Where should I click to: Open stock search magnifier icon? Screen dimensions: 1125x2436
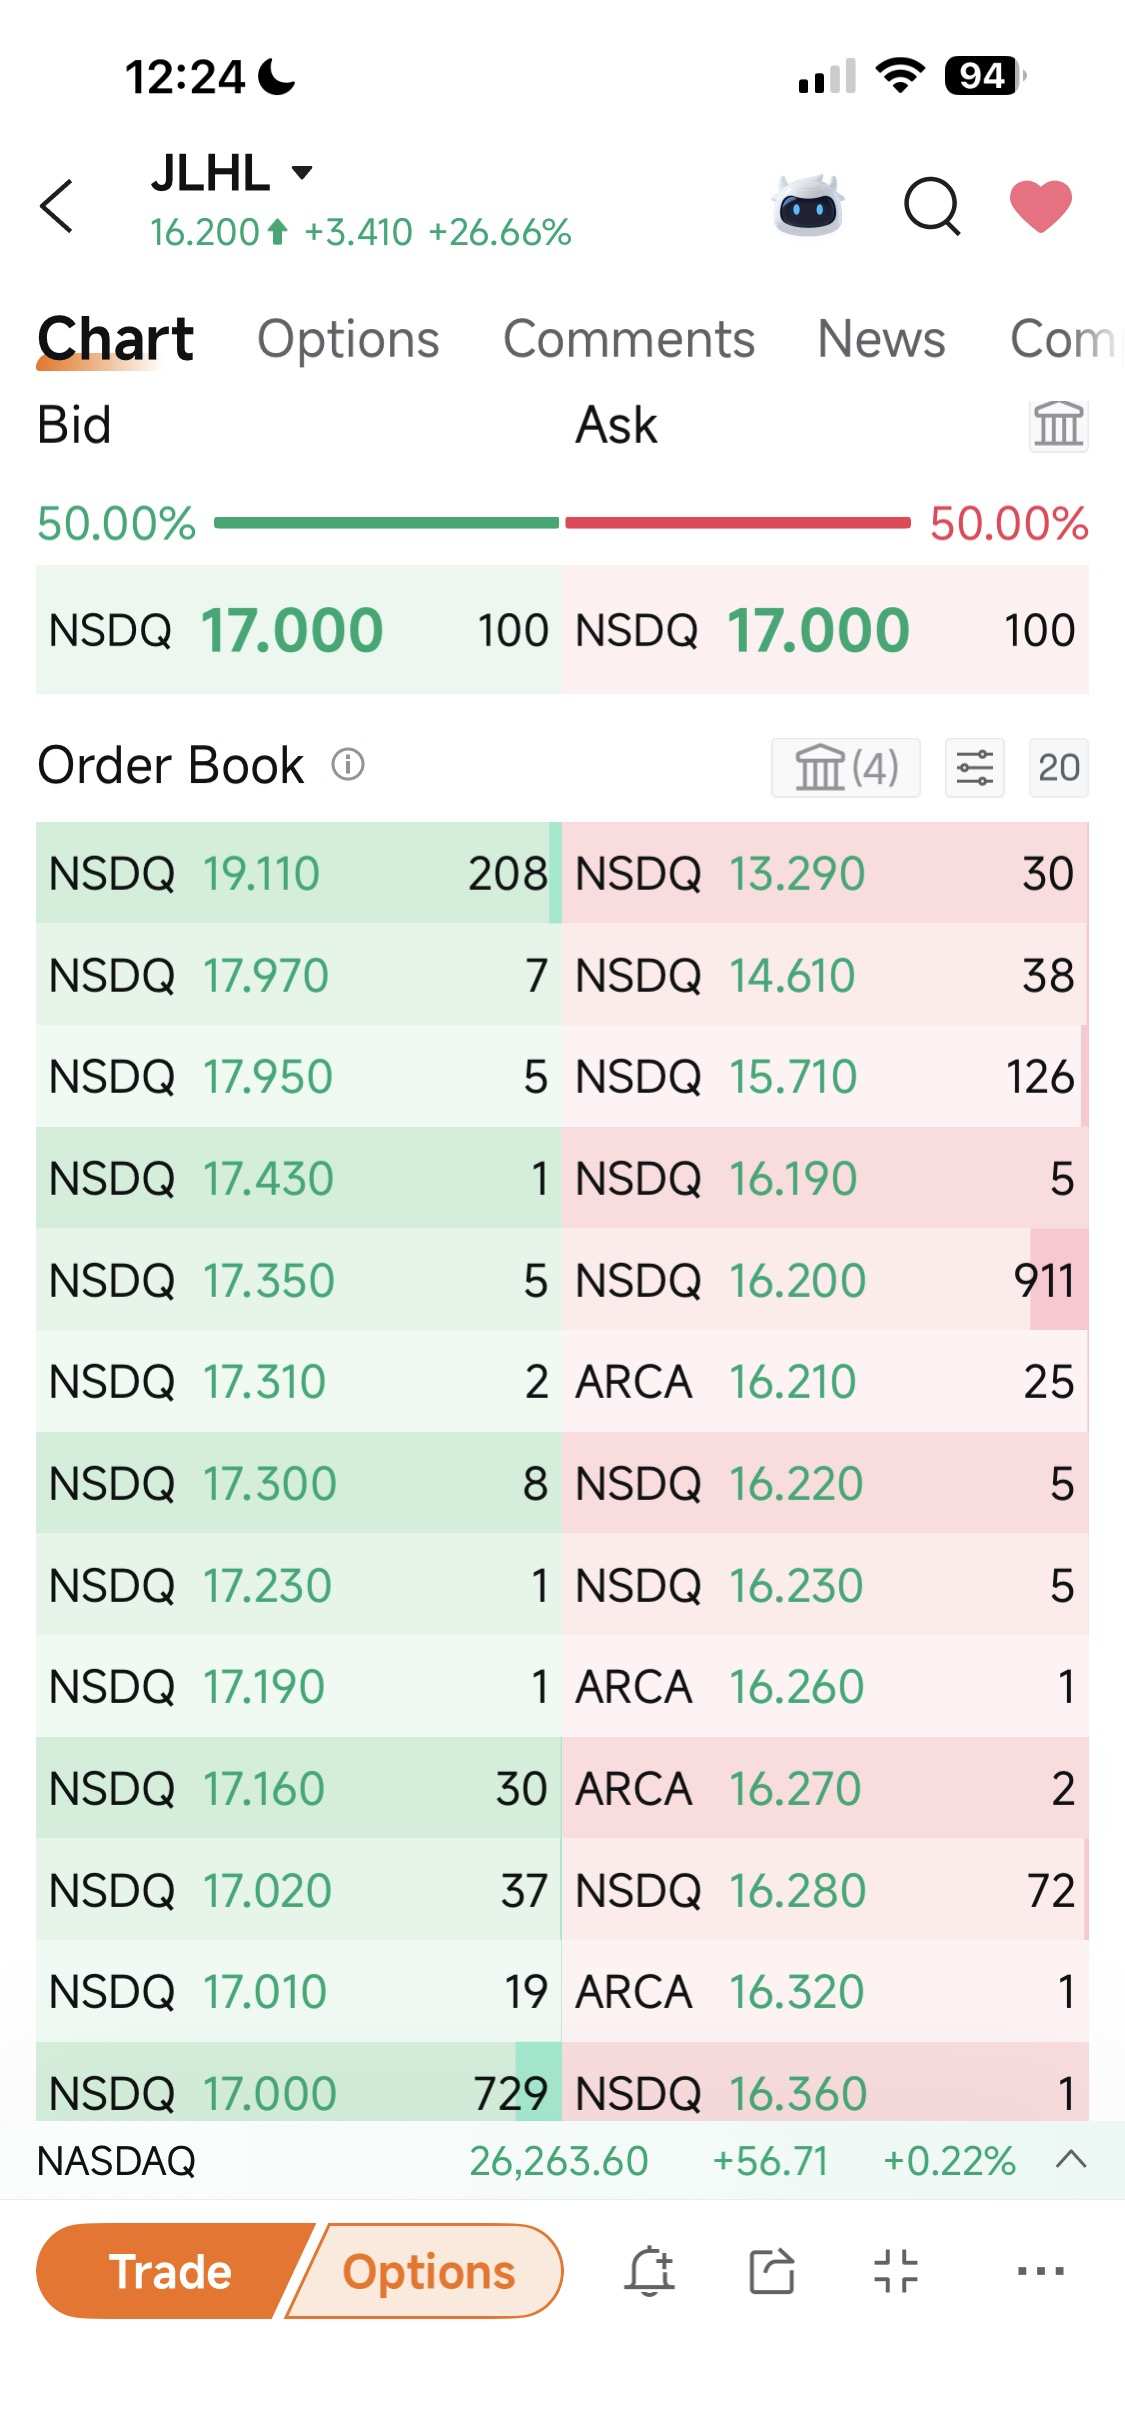pos(932,206)
